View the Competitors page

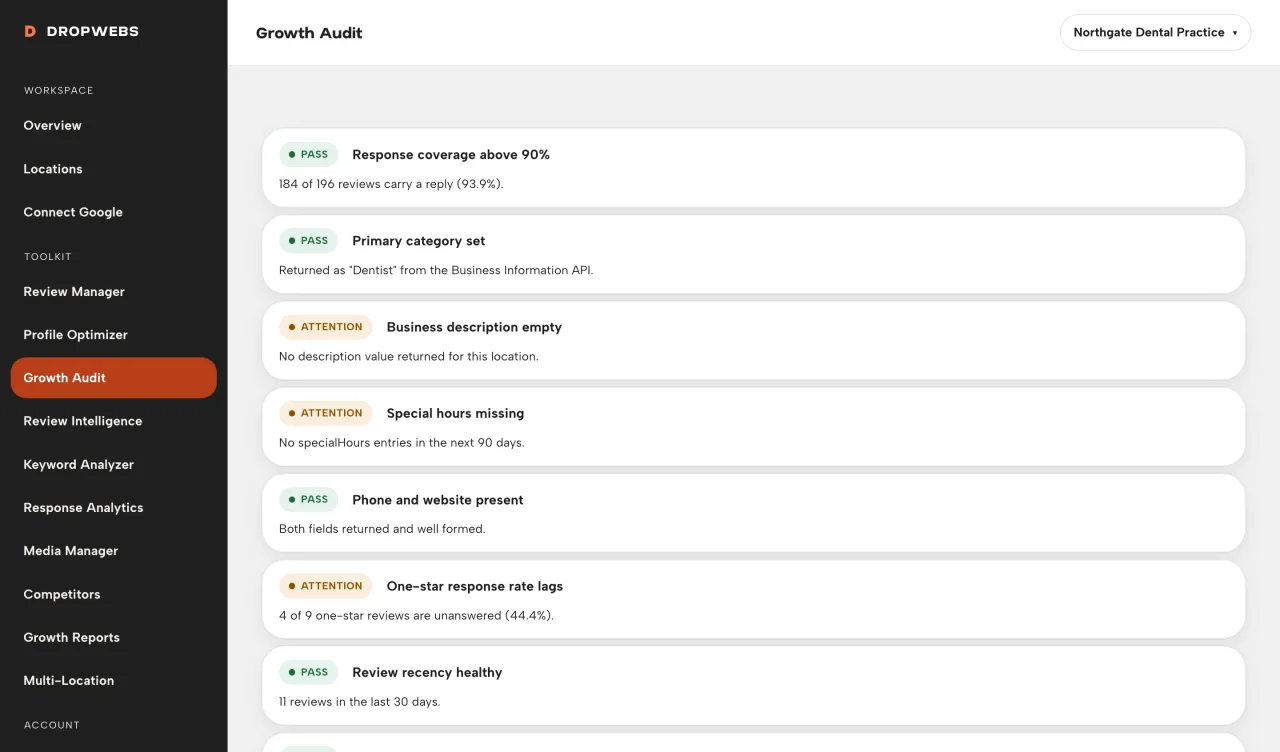113,594
